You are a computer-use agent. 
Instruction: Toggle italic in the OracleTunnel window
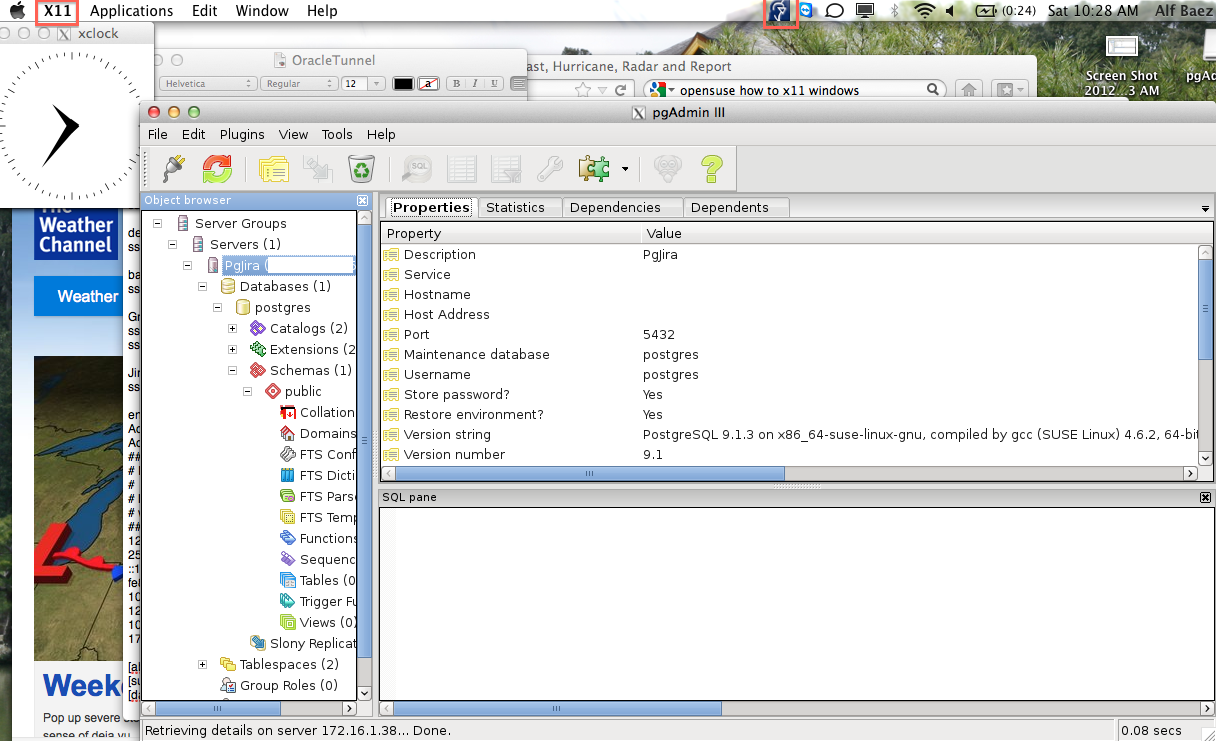point(475,84)
